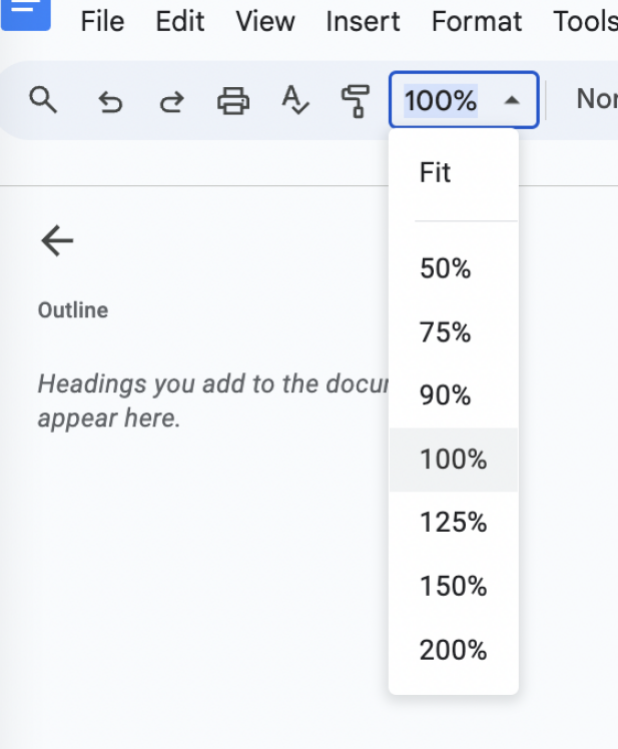
Task: Click the 'Headings you add' hint text
Action: 213,401
